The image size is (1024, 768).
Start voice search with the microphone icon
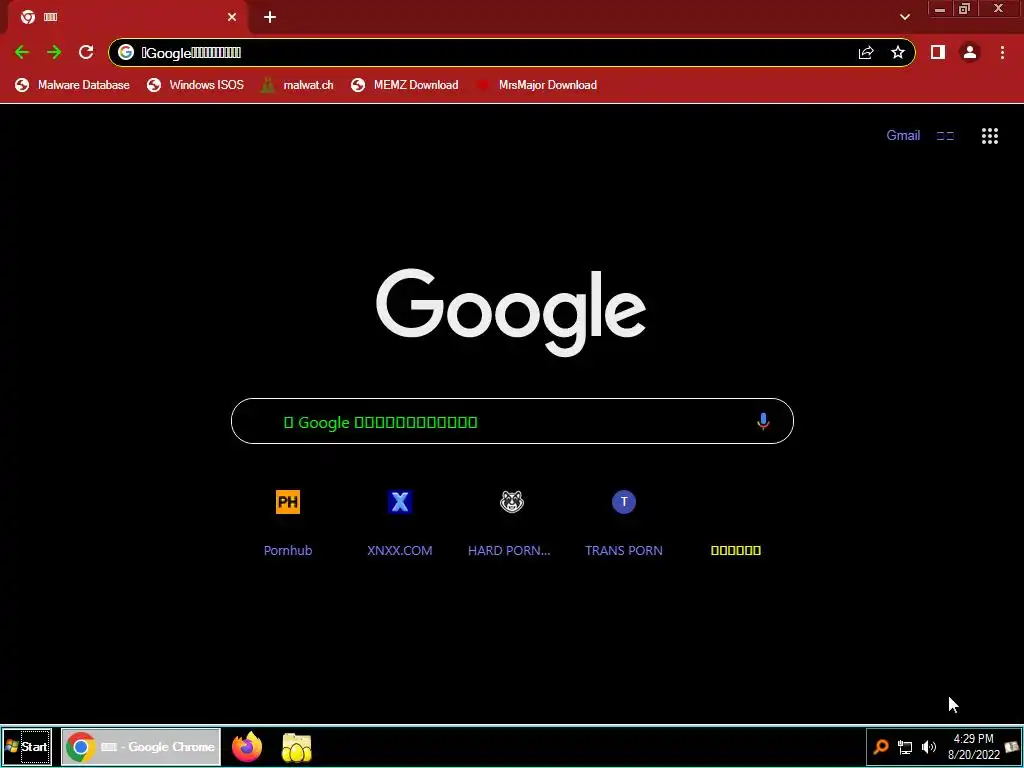[763, 421]
